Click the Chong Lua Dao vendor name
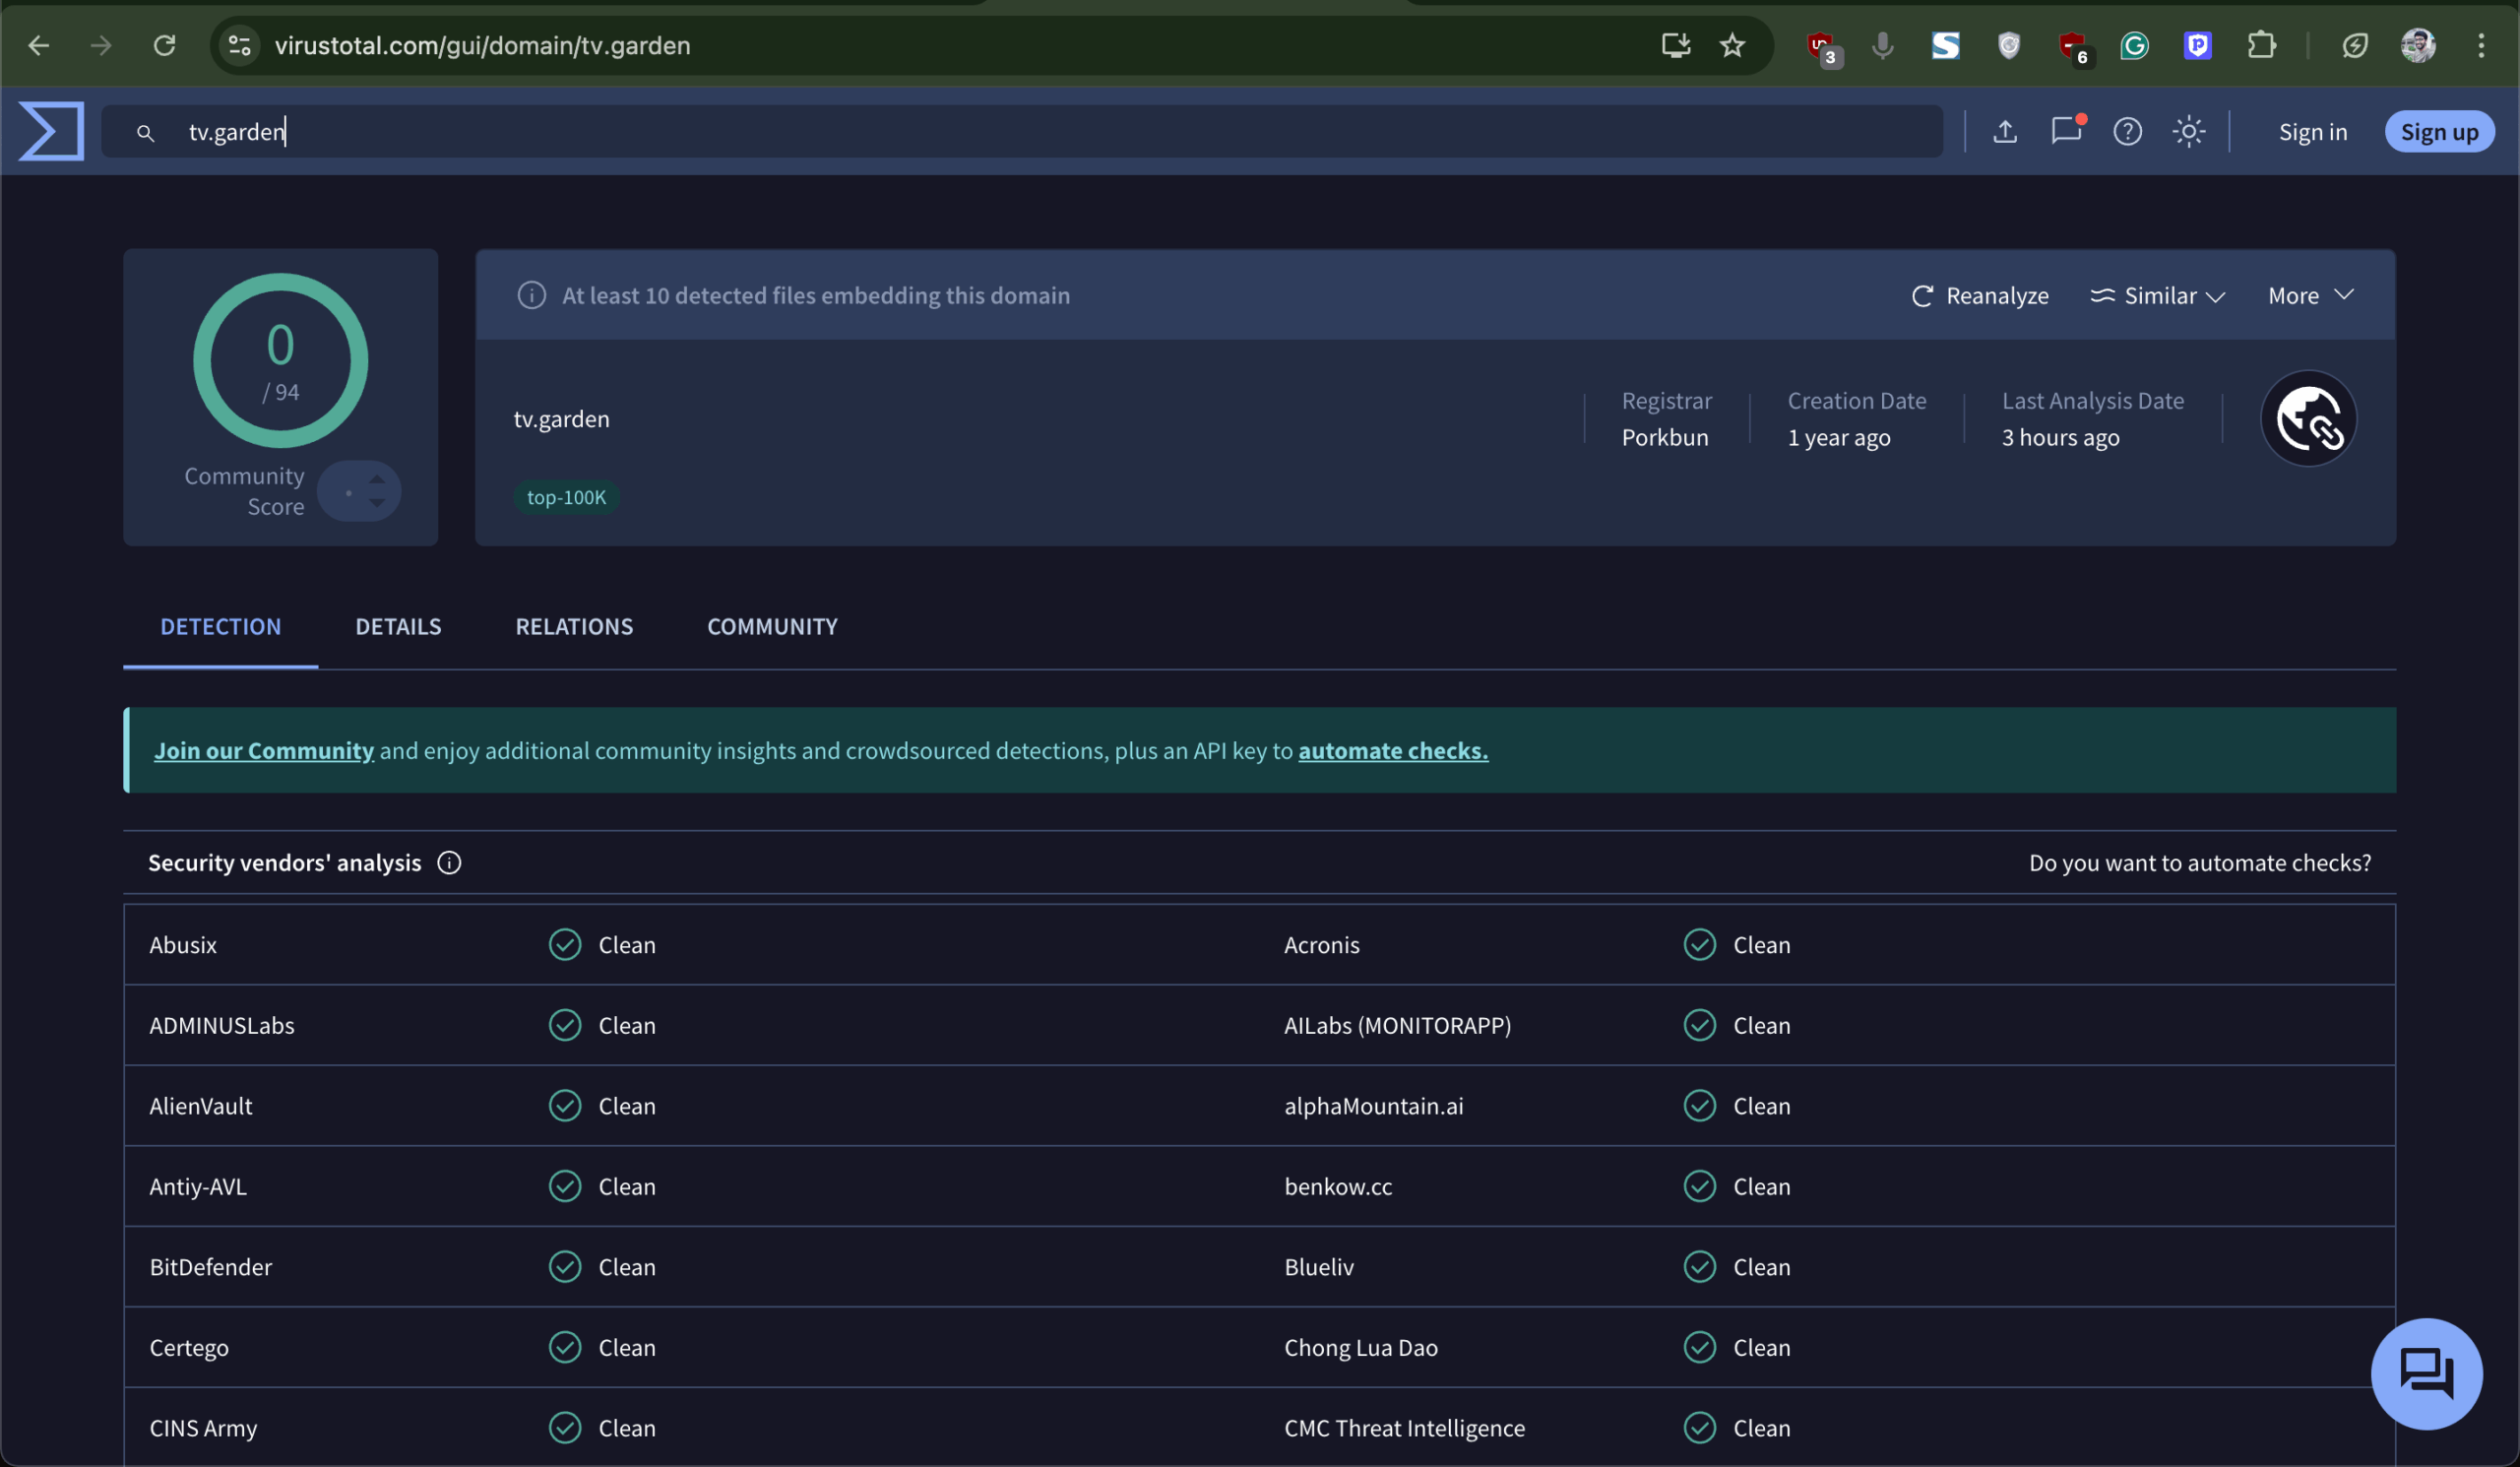 (x=1361, y=1347)
